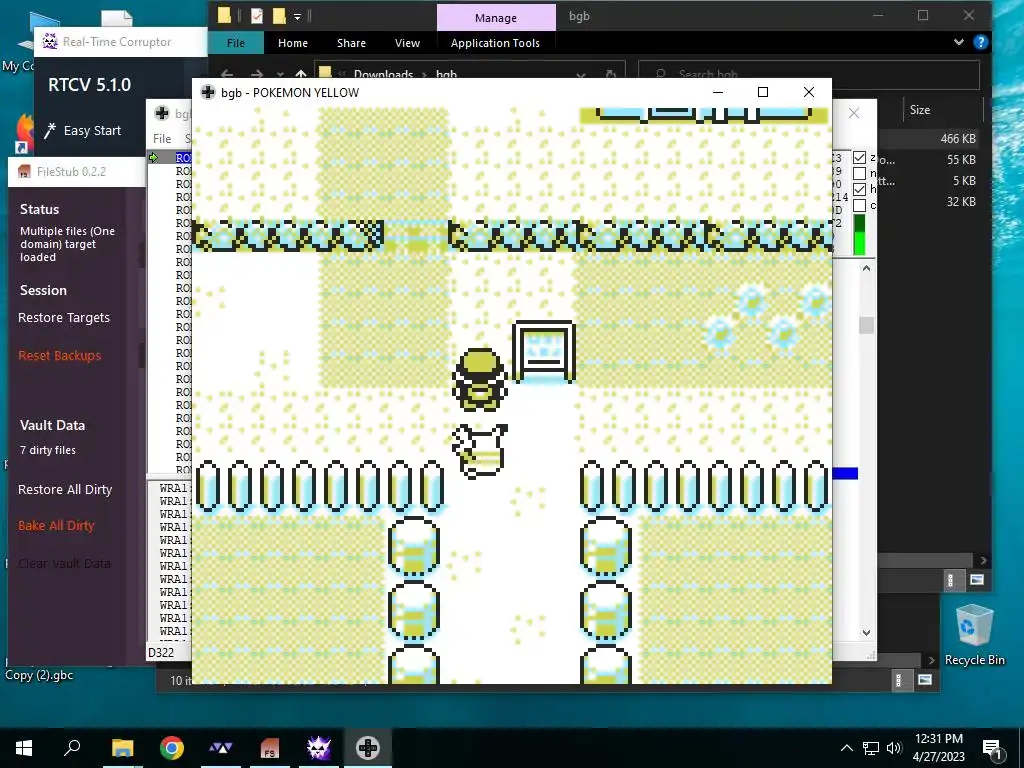This screenshot has height=768, width=1024.
Task: Click the Real-Time Corruptor title bar icon
Action: click(50, 41)
